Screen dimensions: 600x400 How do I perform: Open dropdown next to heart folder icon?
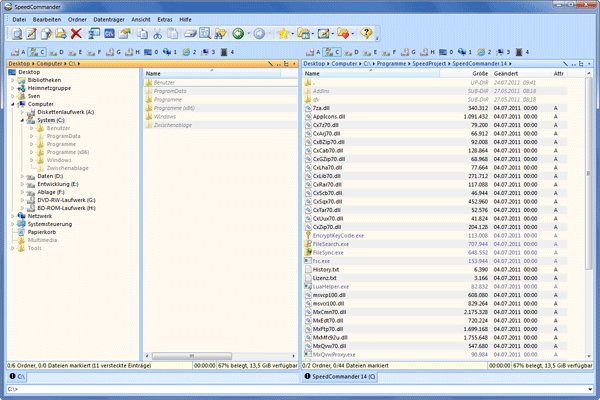point(352,34)
